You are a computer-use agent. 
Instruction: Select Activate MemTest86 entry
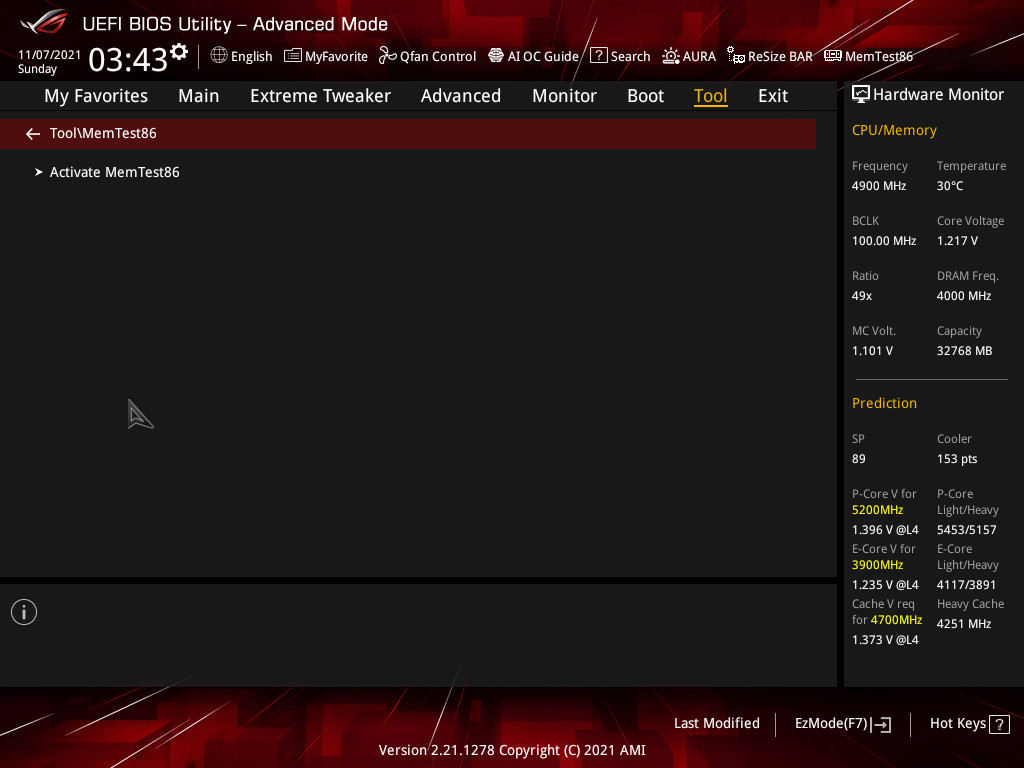tap(114, 172)
